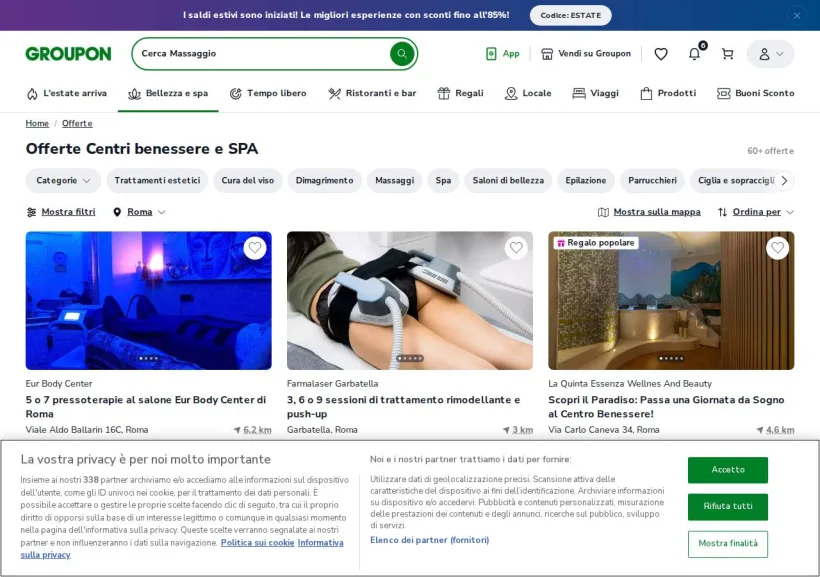Click Mostra filtri link
This screenshot has height=577, width=820.
pyautogui.click(x=69, y=212)
